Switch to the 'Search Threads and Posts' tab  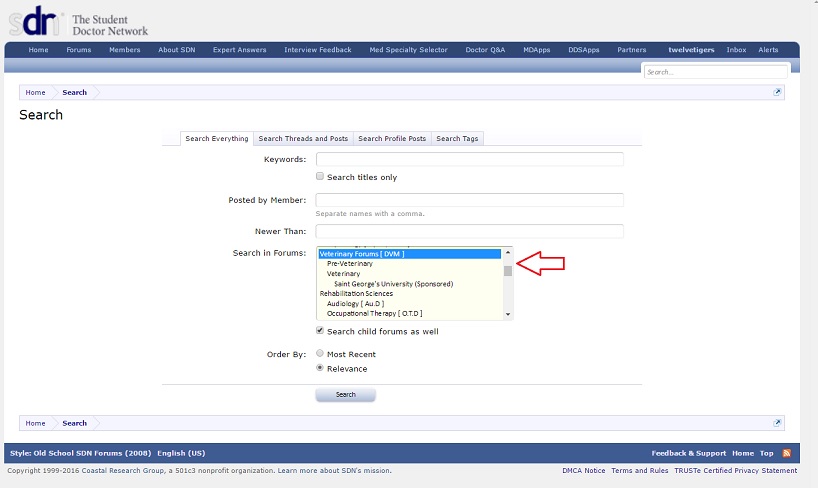click(x=303, y=139)
